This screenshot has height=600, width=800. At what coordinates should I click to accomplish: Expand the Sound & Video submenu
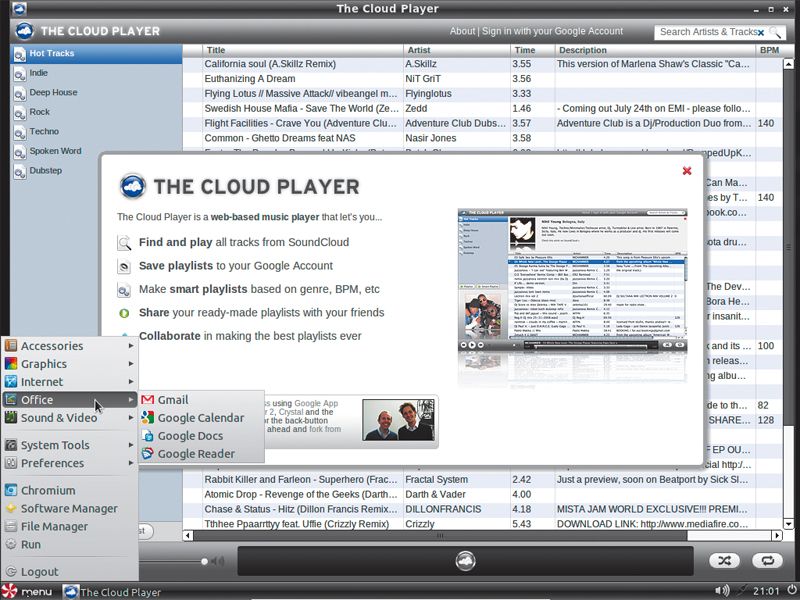coord(62,417)
